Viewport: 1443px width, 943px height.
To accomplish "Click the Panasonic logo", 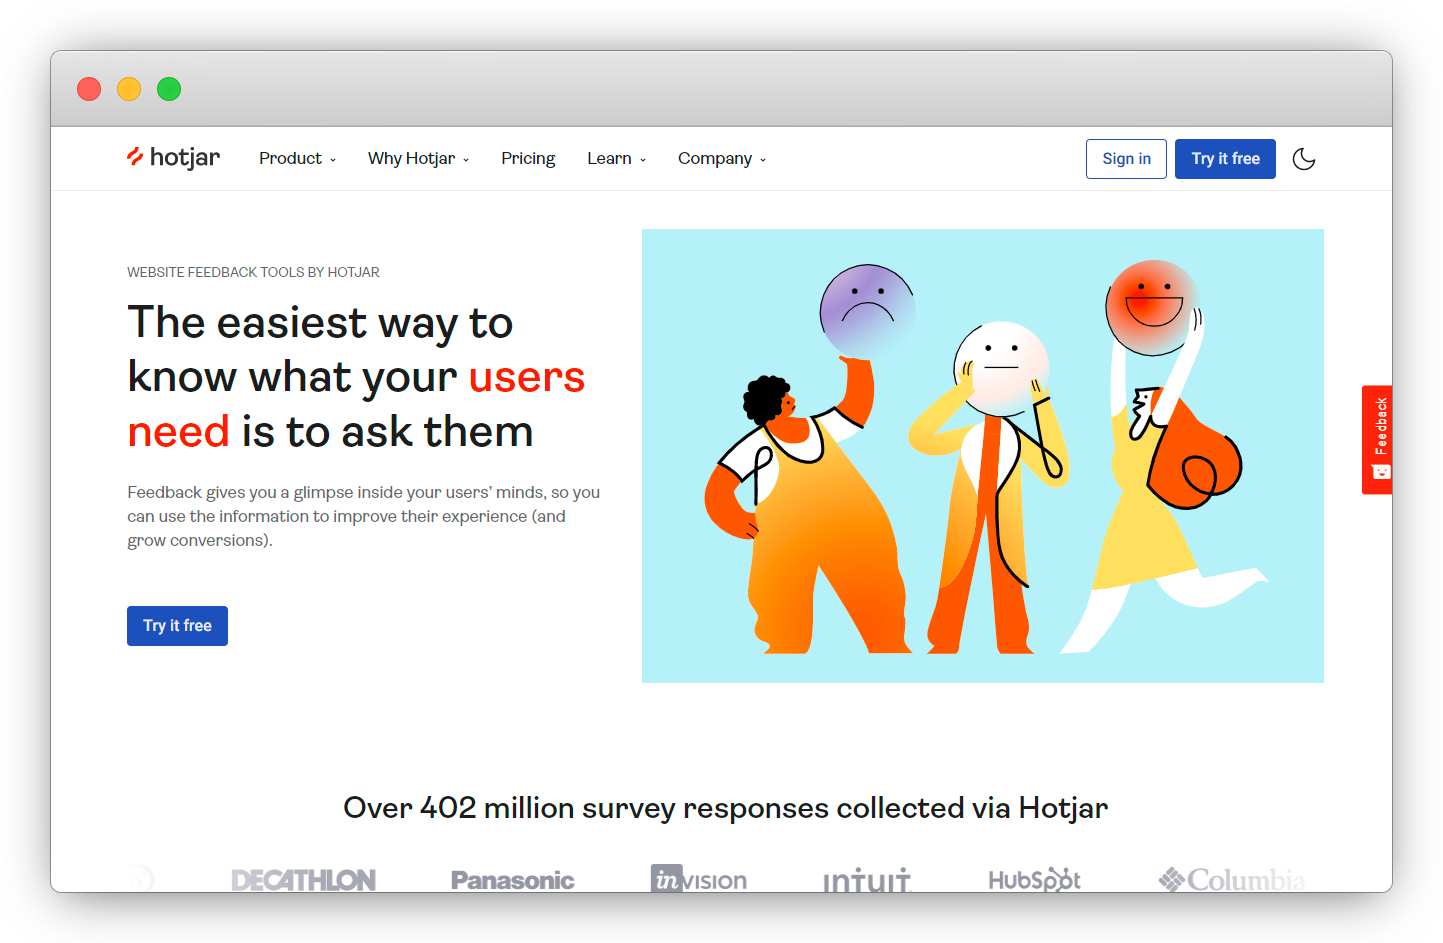I will 512,880.
